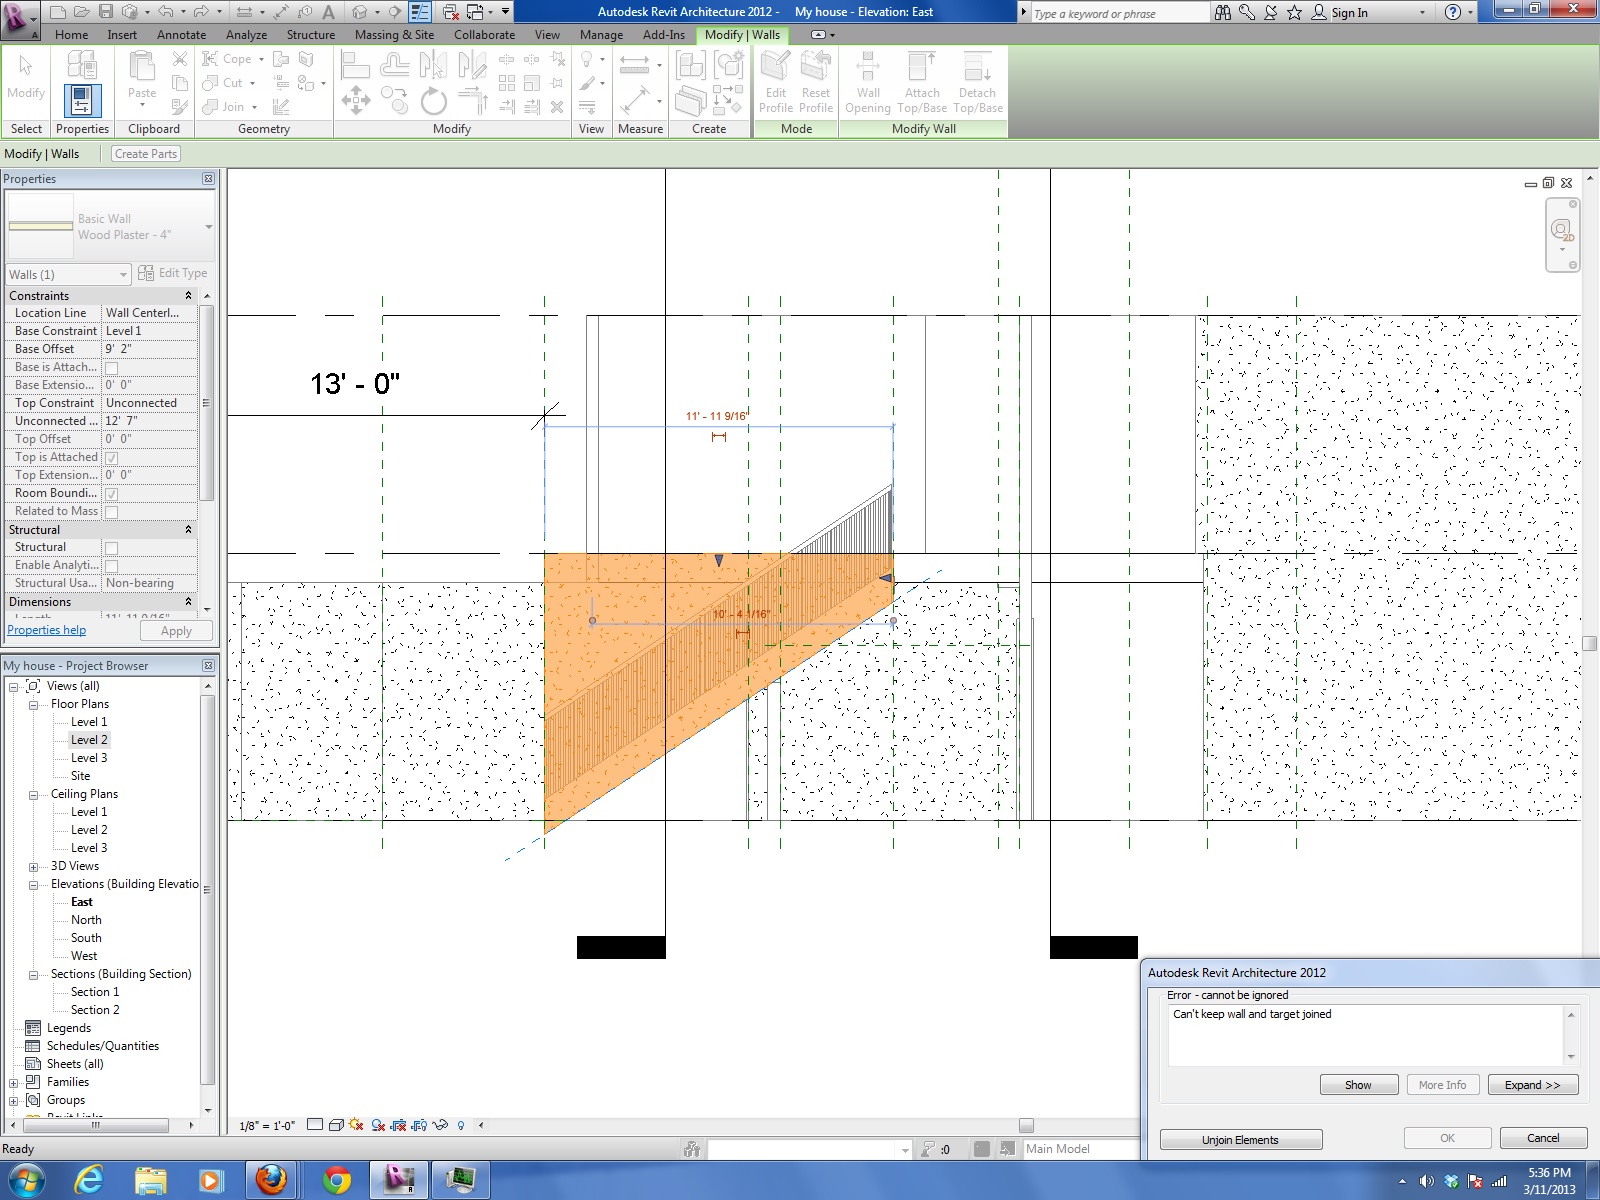Open the Home ribbon tab
The image size is (1600, 1200).
pos(71,34)
